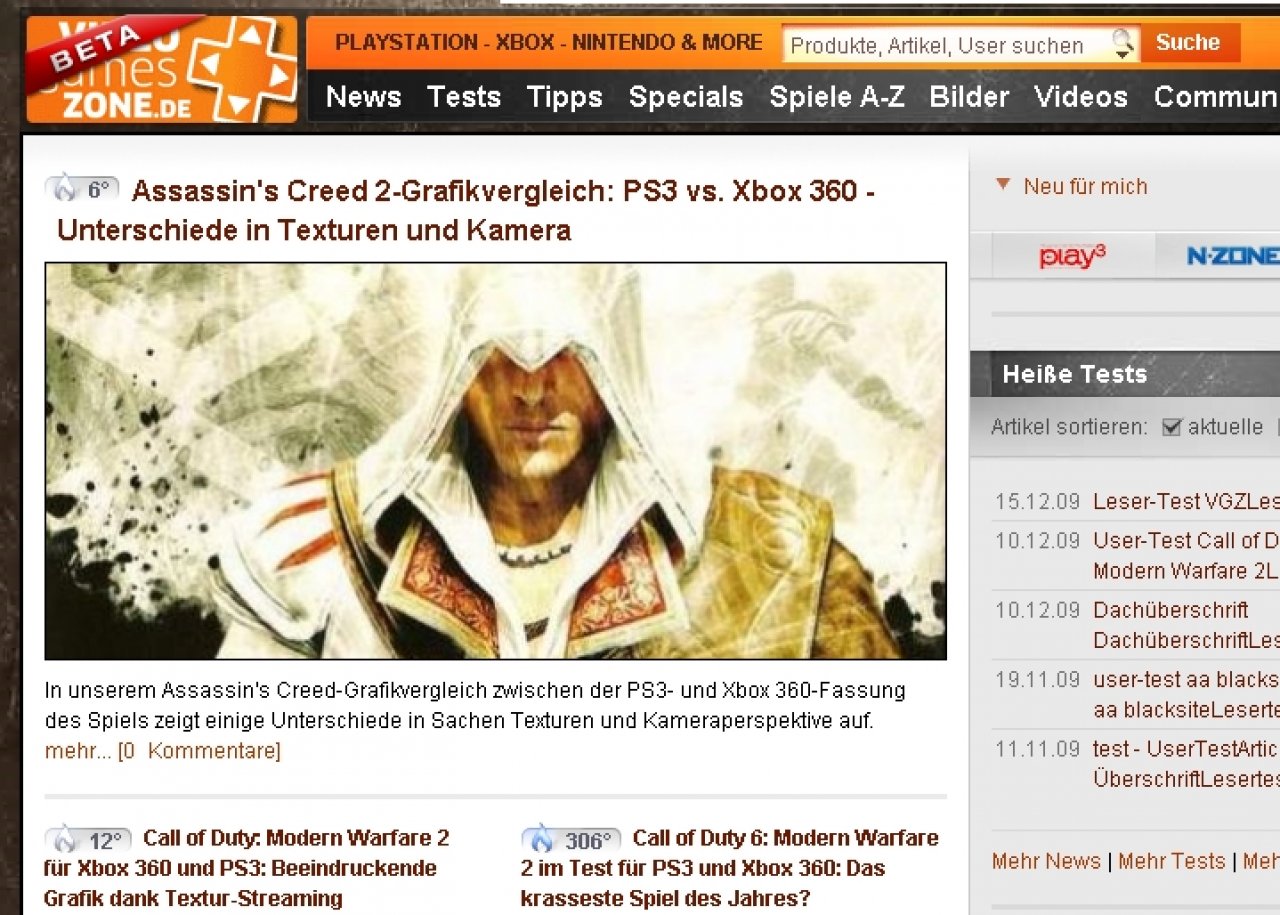
Task: Open Call of Duty 6 im Test article
Action: click(x=730, y=868)
